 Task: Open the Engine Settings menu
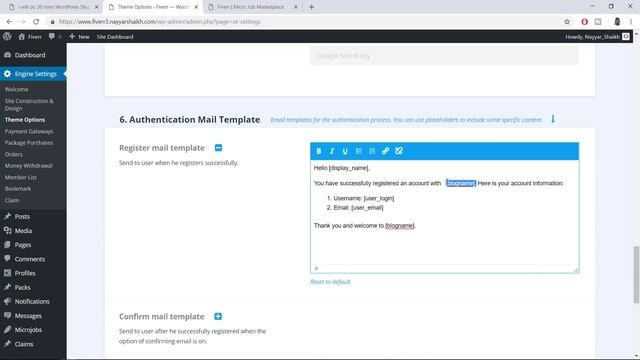pos(33,74)
